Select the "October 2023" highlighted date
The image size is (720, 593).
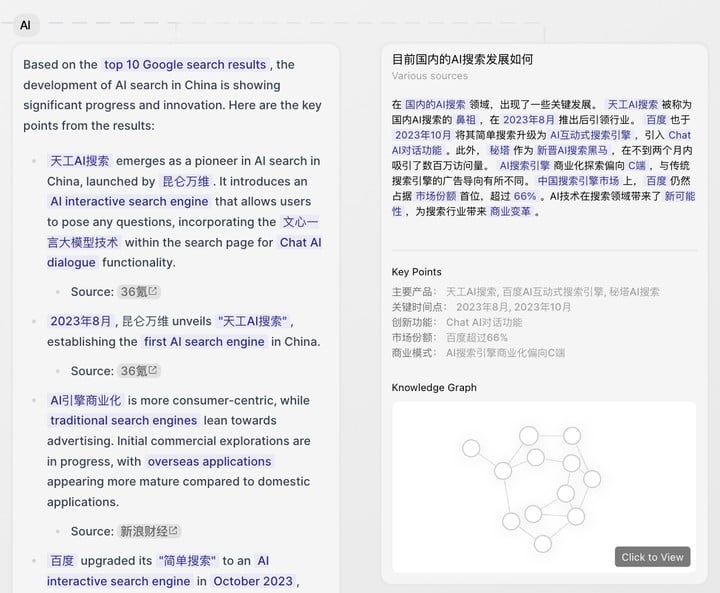[x=253, y=582]
